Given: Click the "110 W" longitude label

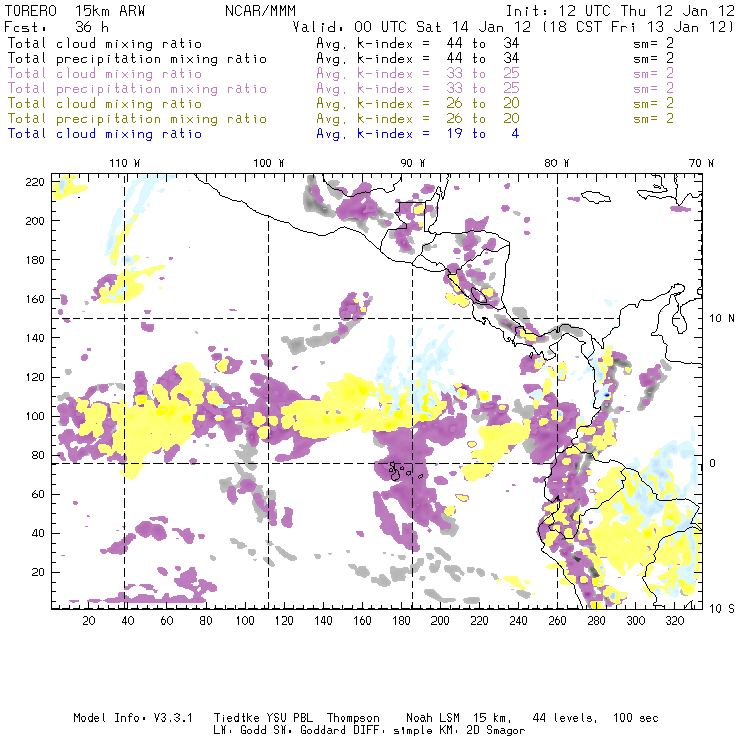Looking at the screenshot, I should pyautogui.click(x=125, y=163).
